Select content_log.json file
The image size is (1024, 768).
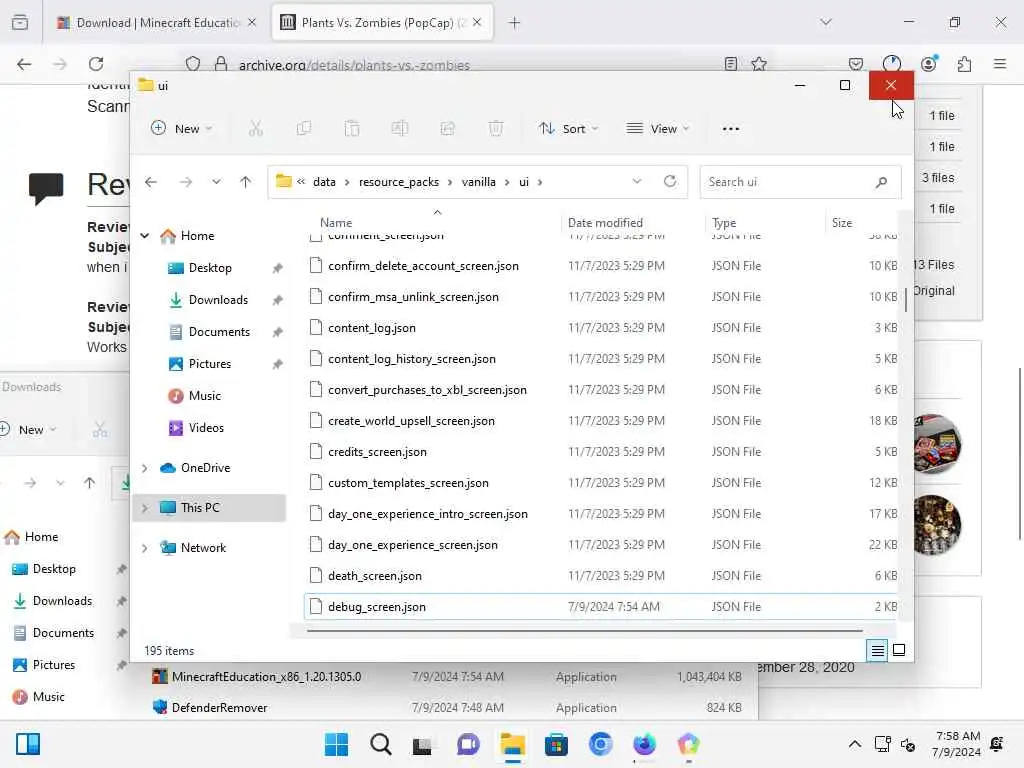[601, 328]
